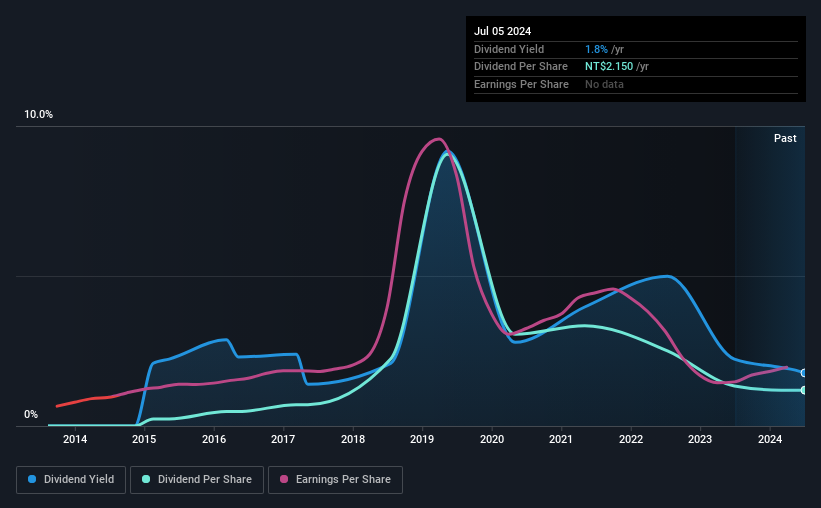Click the 1.8% dividend yield value
Screen dimensions: 821x508
[596, 49]
